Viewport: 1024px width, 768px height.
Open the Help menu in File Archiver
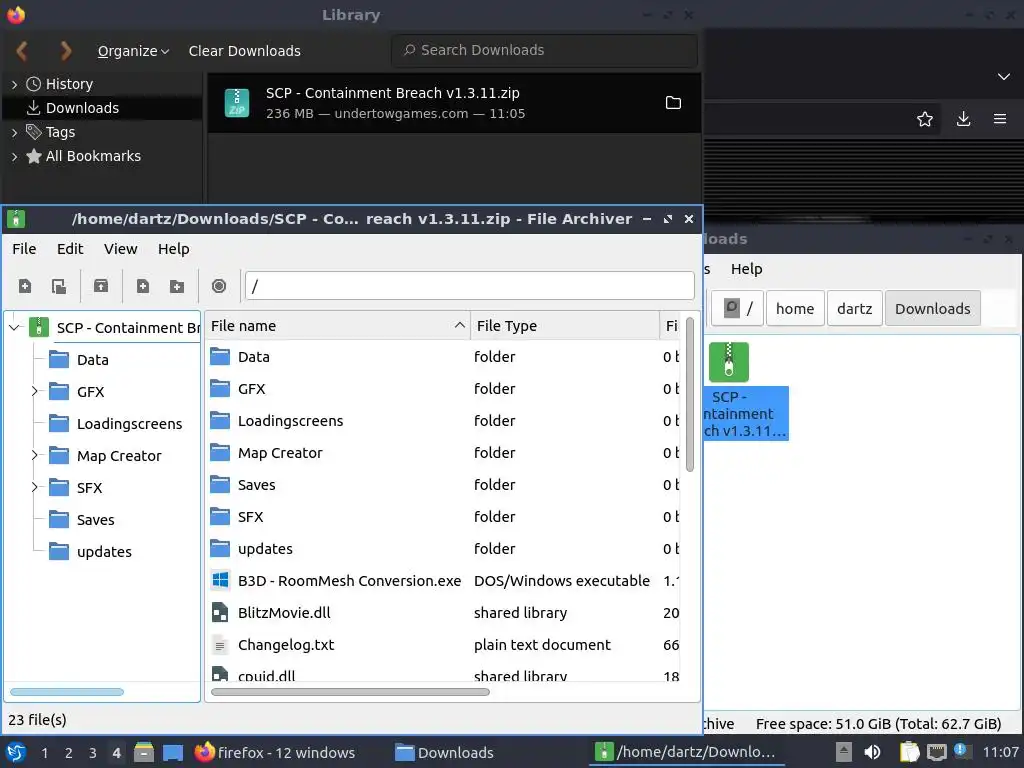pyautogui.click(x=174, y=249)
